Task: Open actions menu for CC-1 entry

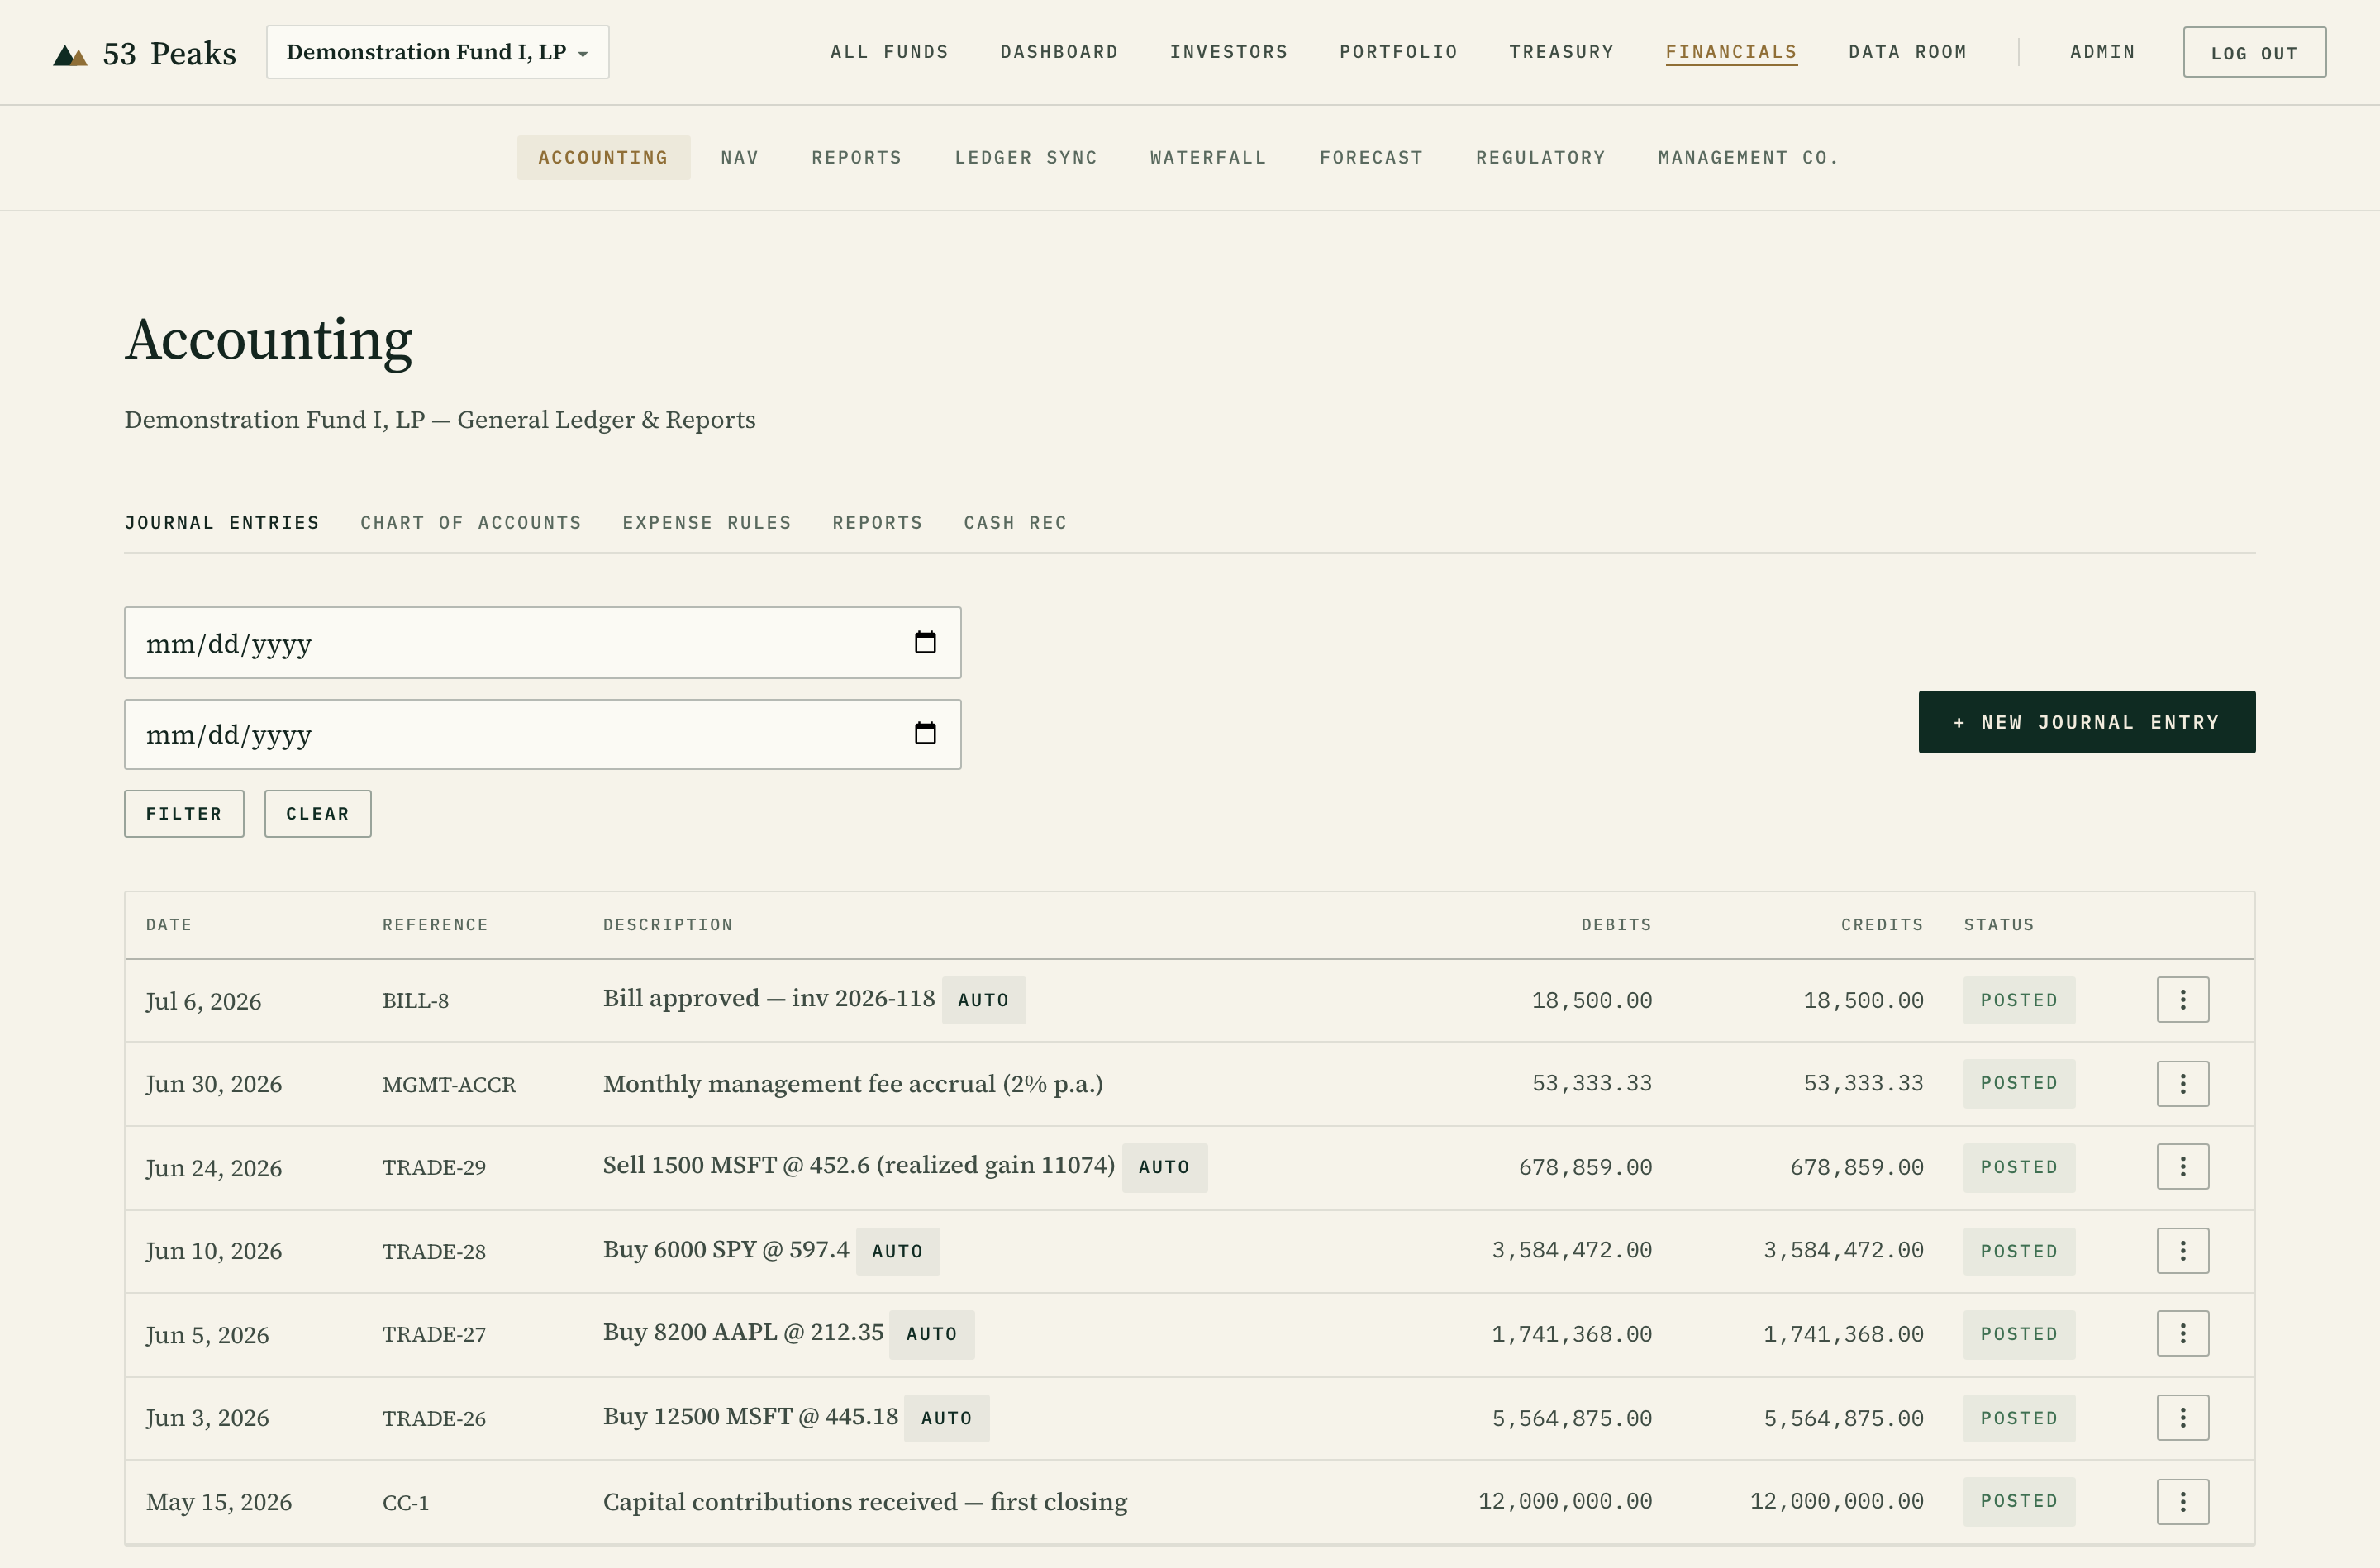Action: pos(2182,1501)
